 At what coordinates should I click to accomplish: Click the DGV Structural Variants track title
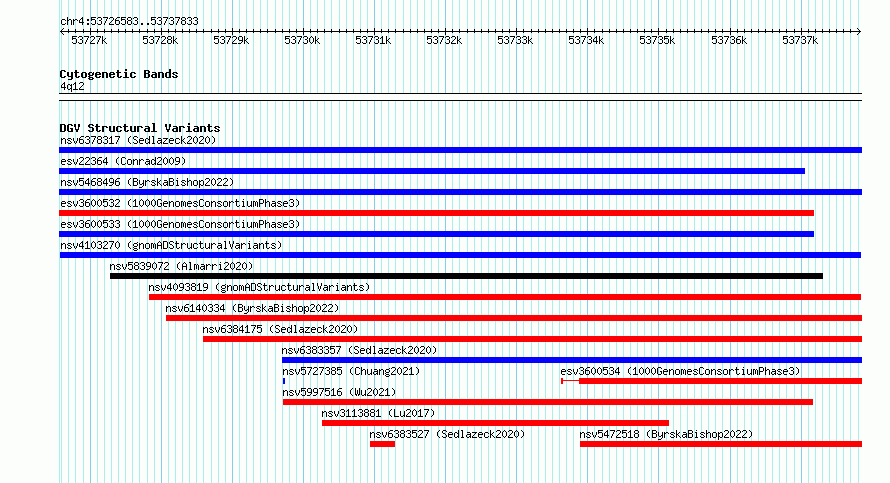(x=140, y=128)
